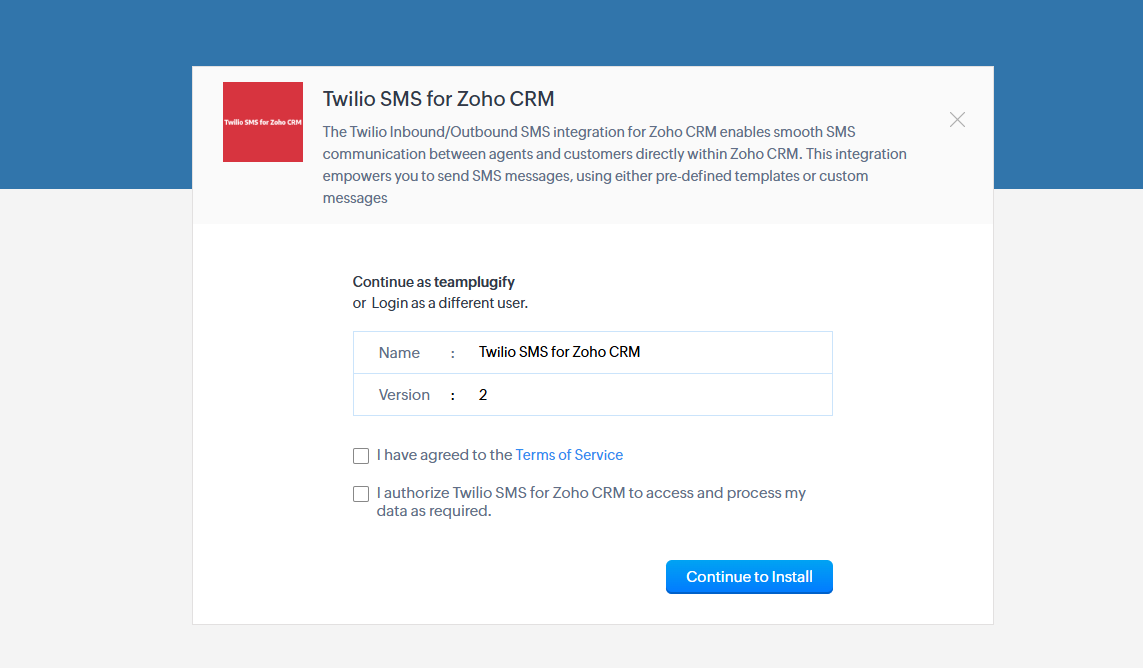The image size is (1143, 668).
Task: Enable the data access authorization checkbox
Action: click(361, 494)
